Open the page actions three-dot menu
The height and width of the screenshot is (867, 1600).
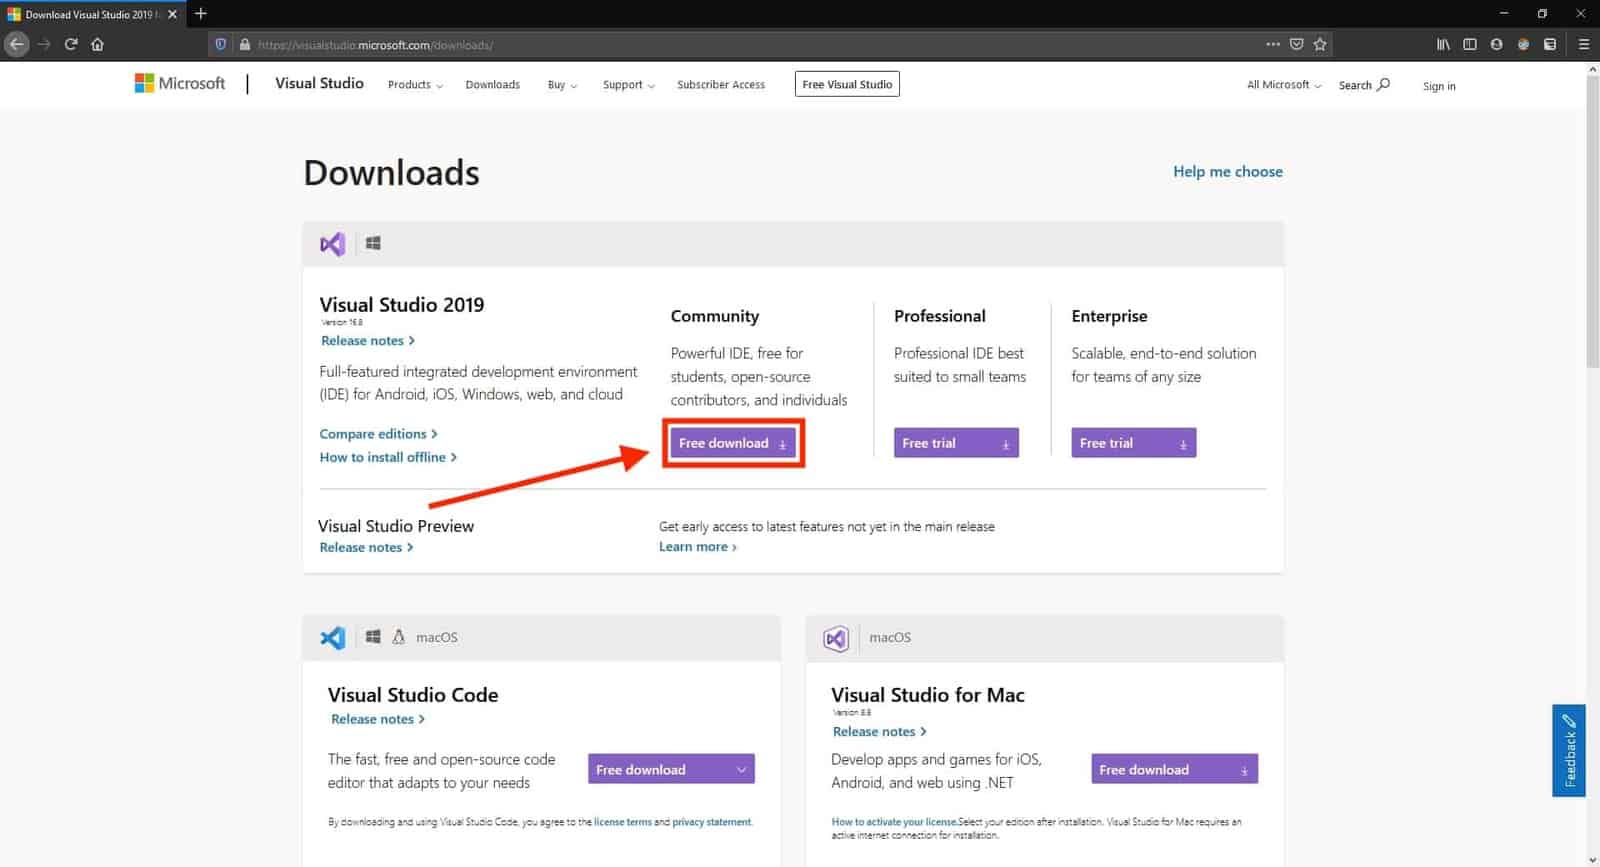click(x=1272, y=44)
